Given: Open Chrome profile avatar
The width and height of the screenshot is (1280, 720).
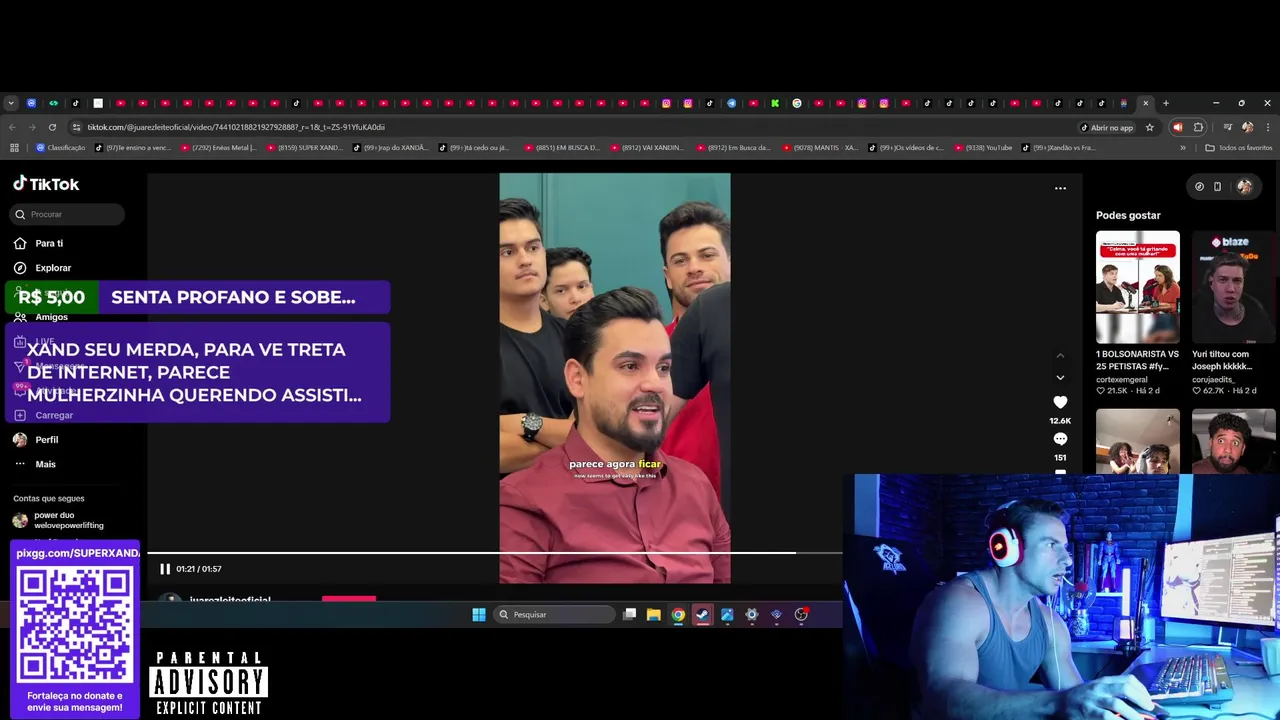Looking at the screenshot, I should 1247,127.
